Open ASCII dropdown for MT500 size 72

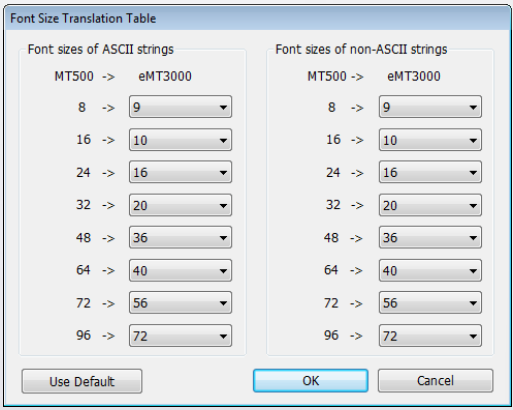[180, 303]
